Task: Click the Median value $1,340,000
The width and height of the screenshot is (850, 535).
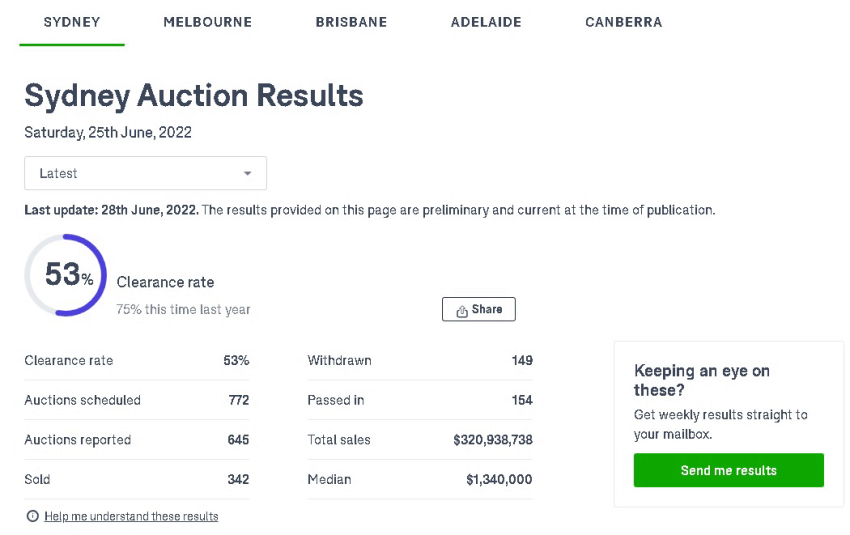Action: [499, 479]
